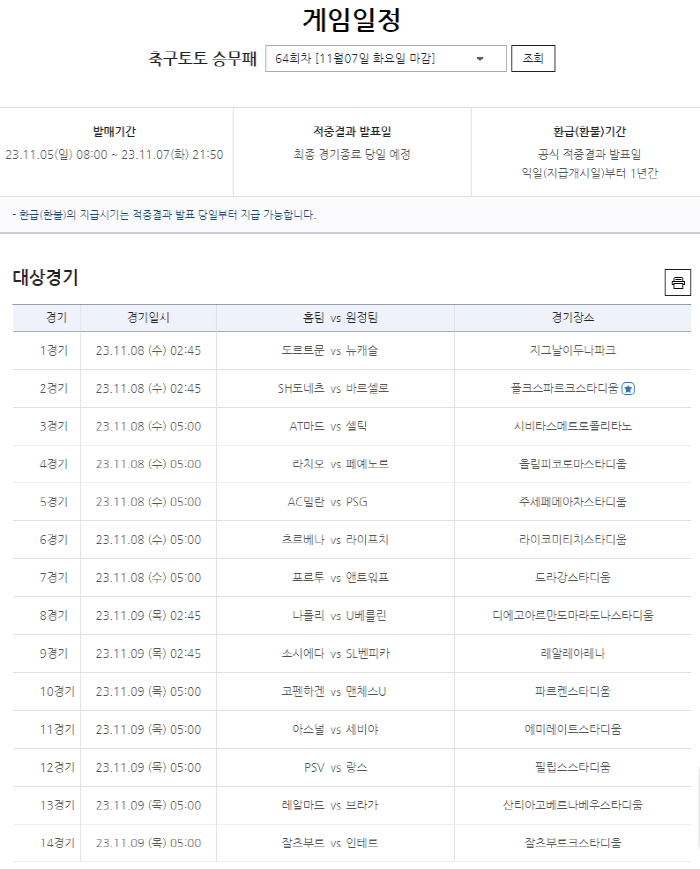The width and height of the screenshot is (700, 869).
Task: Click the 경기장소 column header
Action: click(x=573, y=318)
